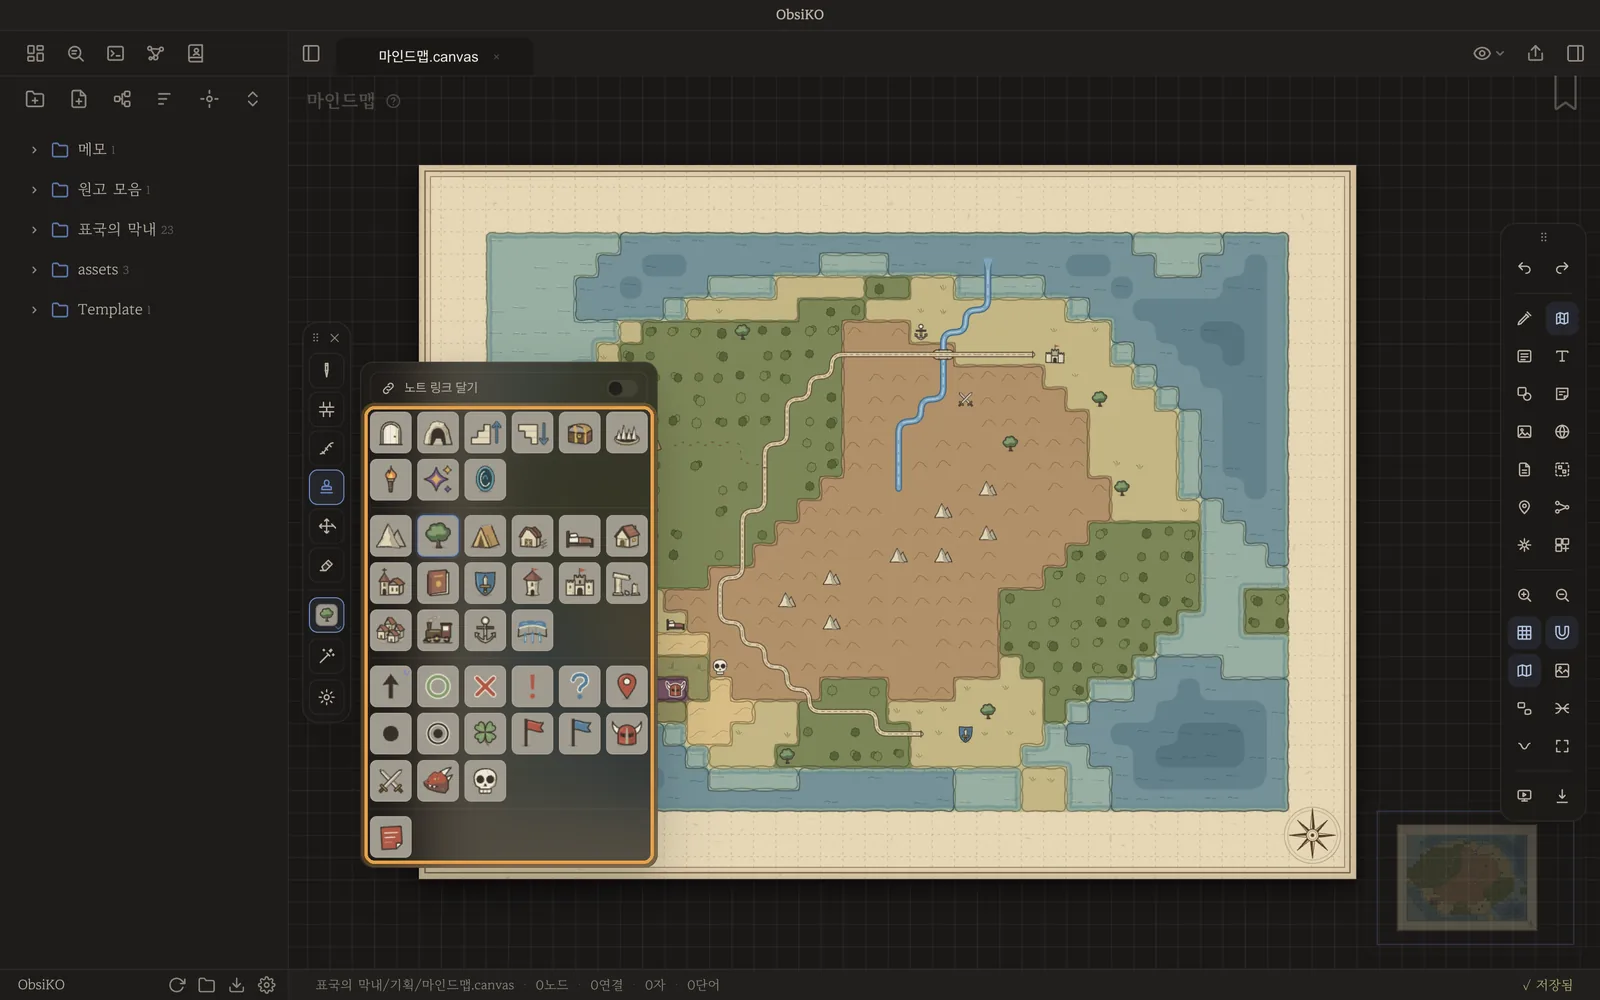Choose the crossed swords stamp
Image resolution: width=1600 pixels, height=1000 pixels.
(390, 781)
